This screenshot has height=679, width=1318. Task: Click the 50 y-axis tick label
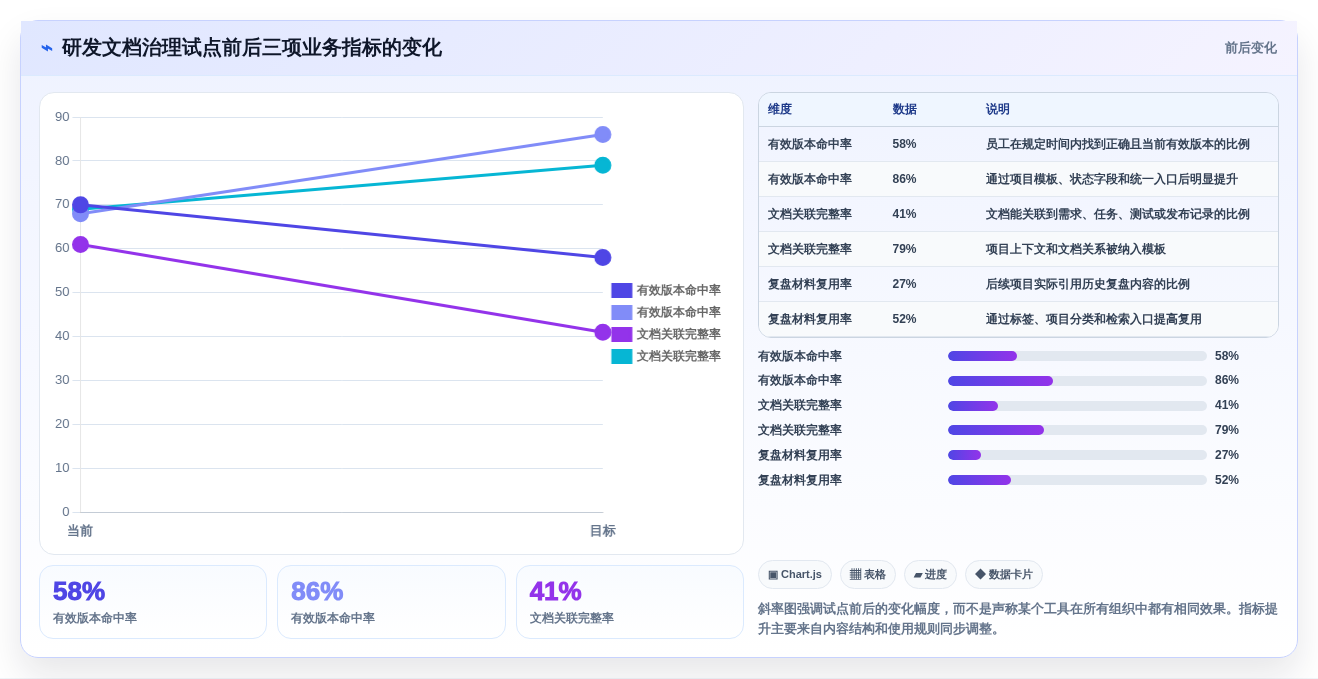click(x=62, y=292)
